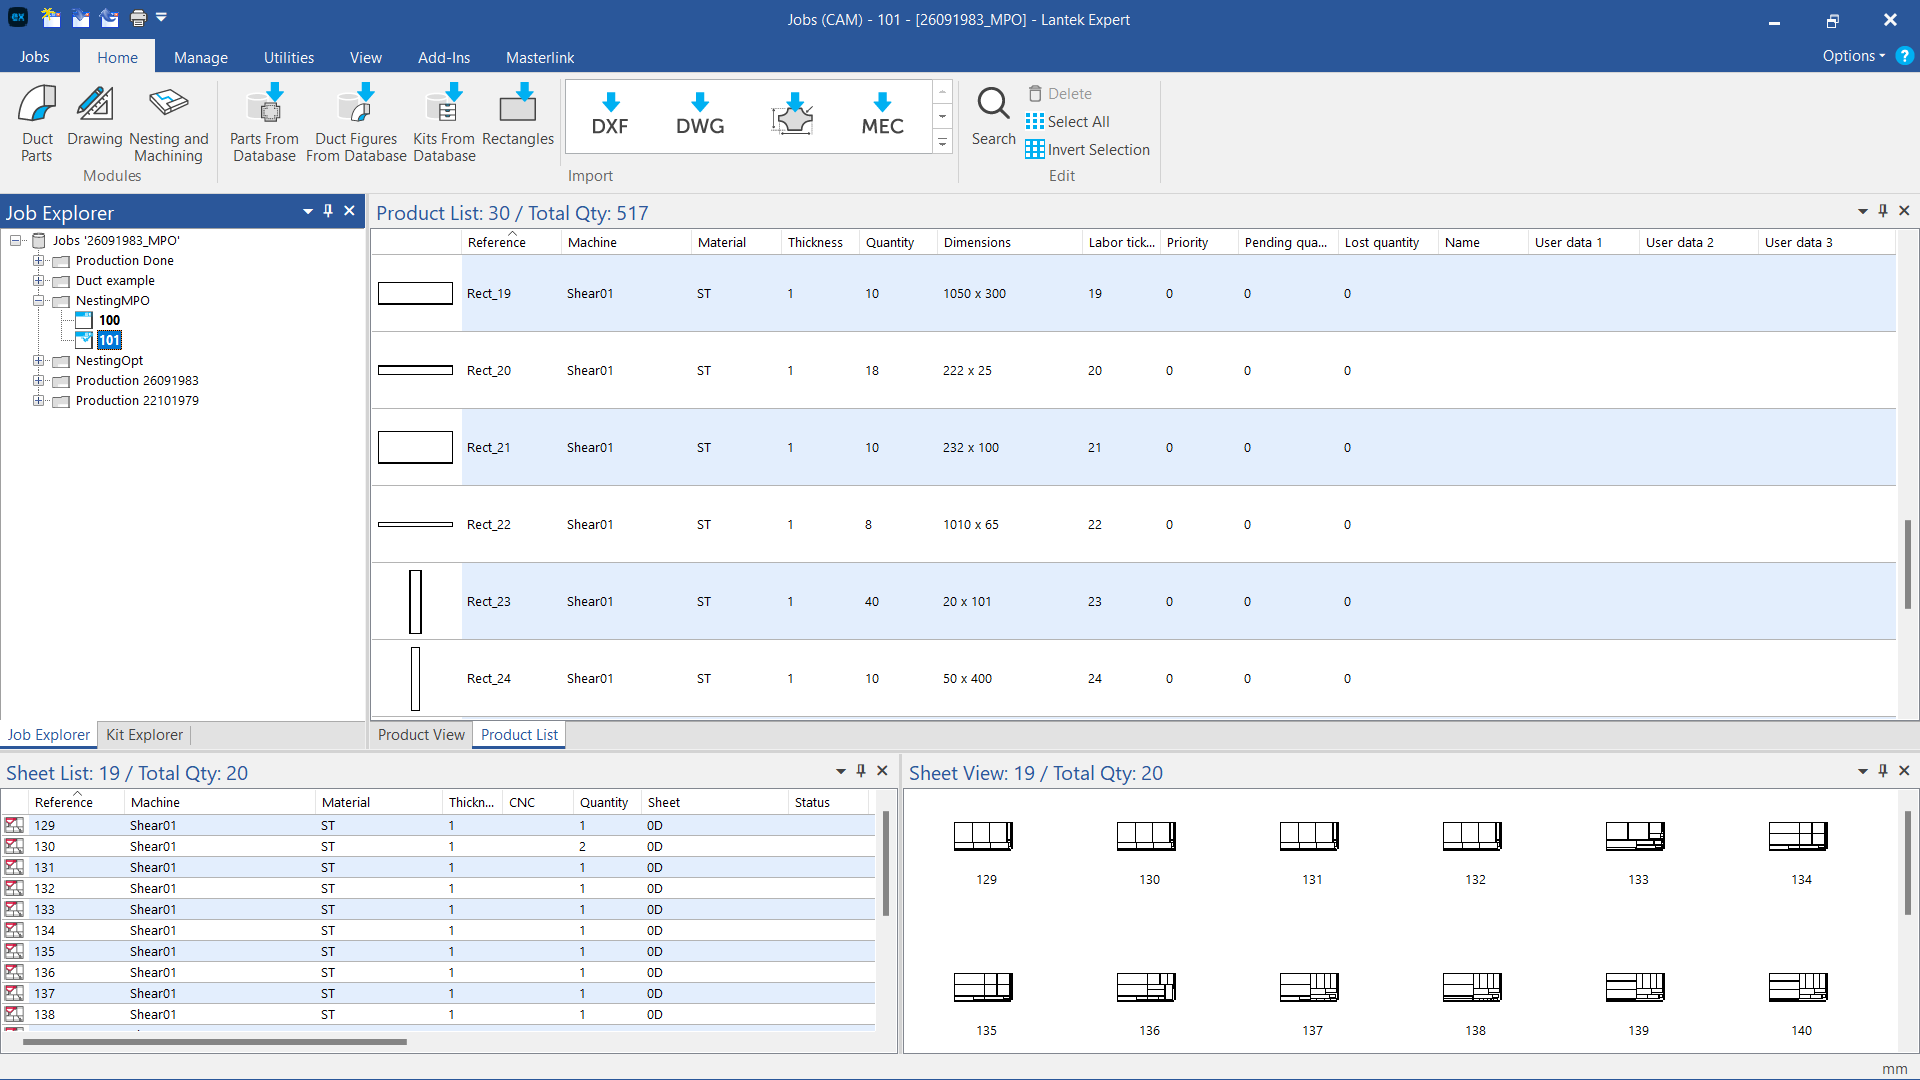
Task: Switch to the Product View tab
Action: (421, 735)
